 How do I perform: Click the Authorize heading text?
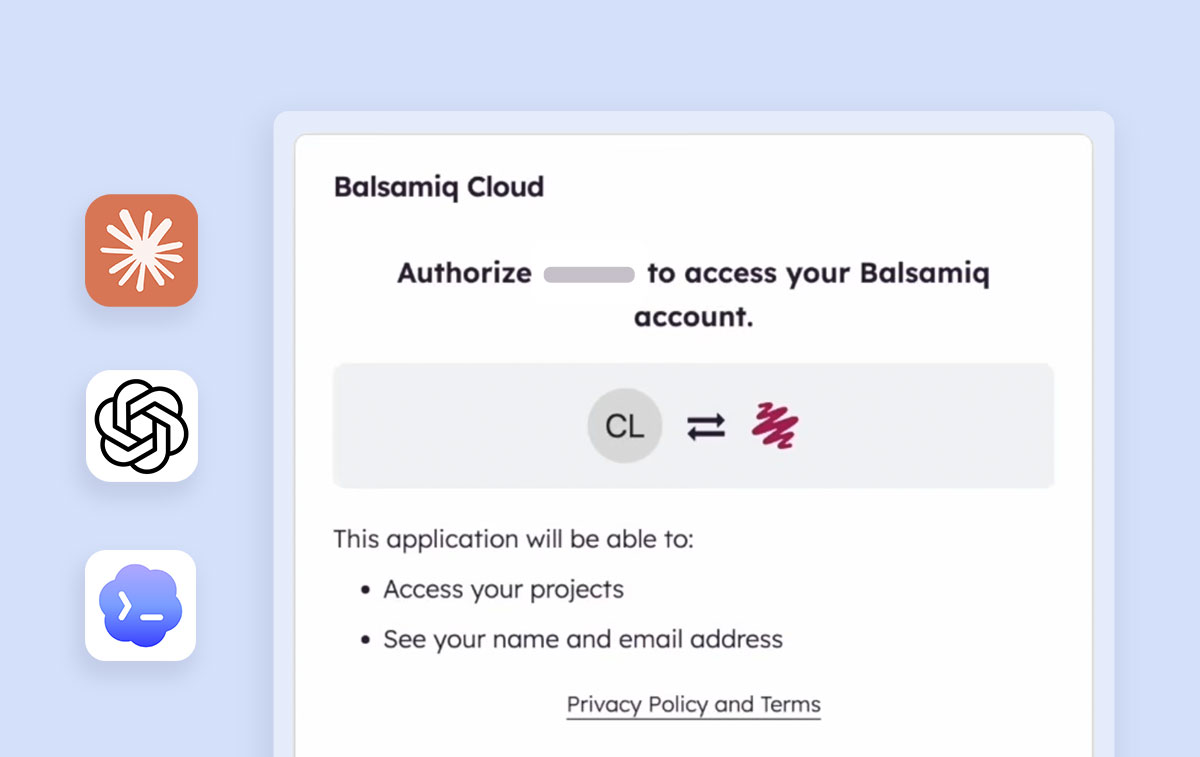click(x=463, y=273)
